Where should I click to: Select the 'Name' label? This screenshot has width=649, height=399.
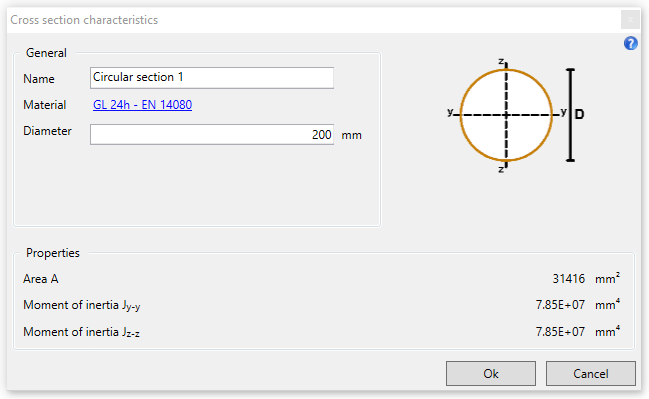38,79
